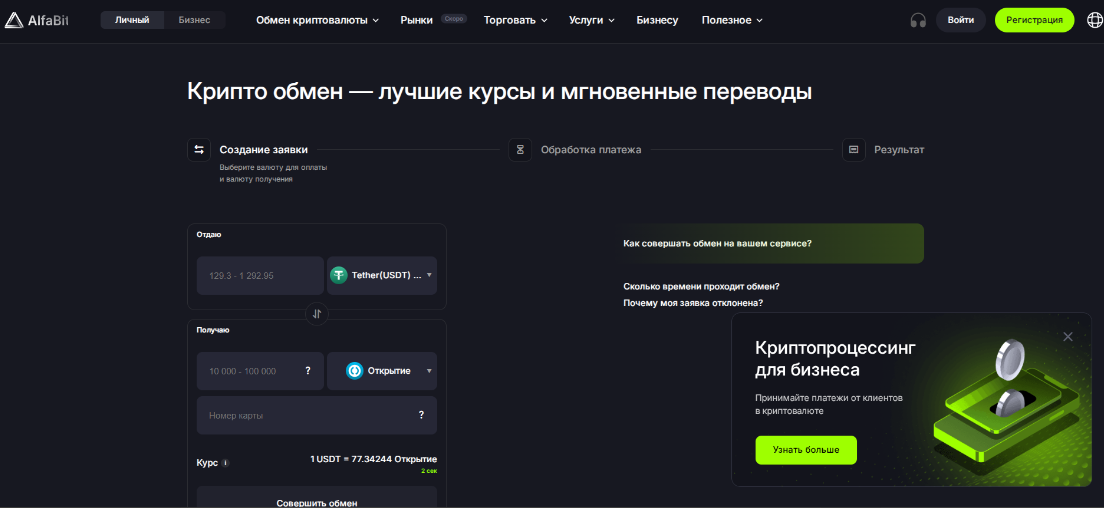Select the rate text '1 USDT = 77.34244 Открытие'
This screenshot has height=508, width=1104.
[x=373, y=459]
